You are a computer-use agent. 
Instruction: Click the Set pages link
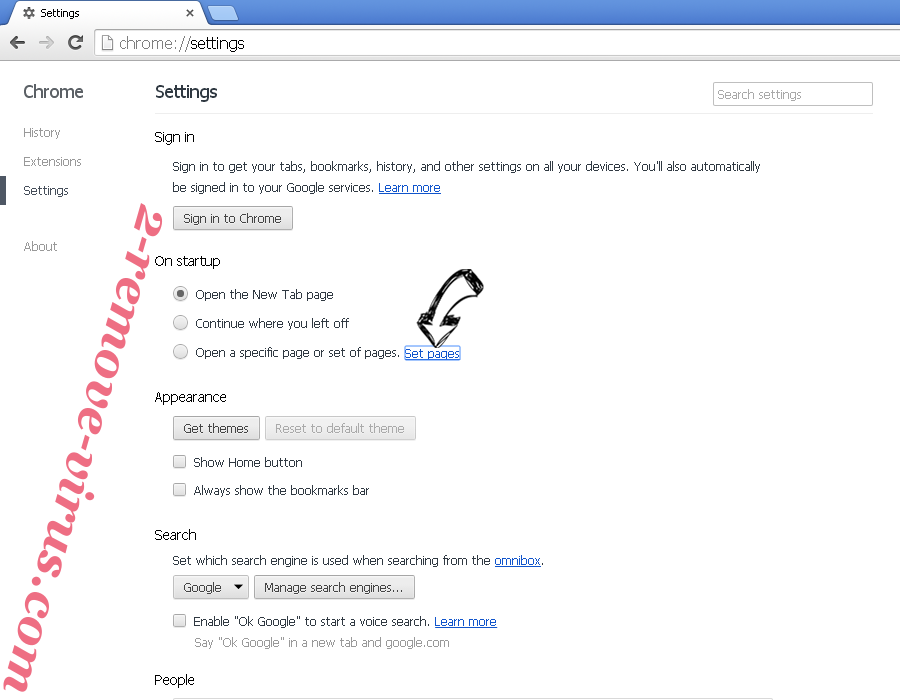click(432, 353)
